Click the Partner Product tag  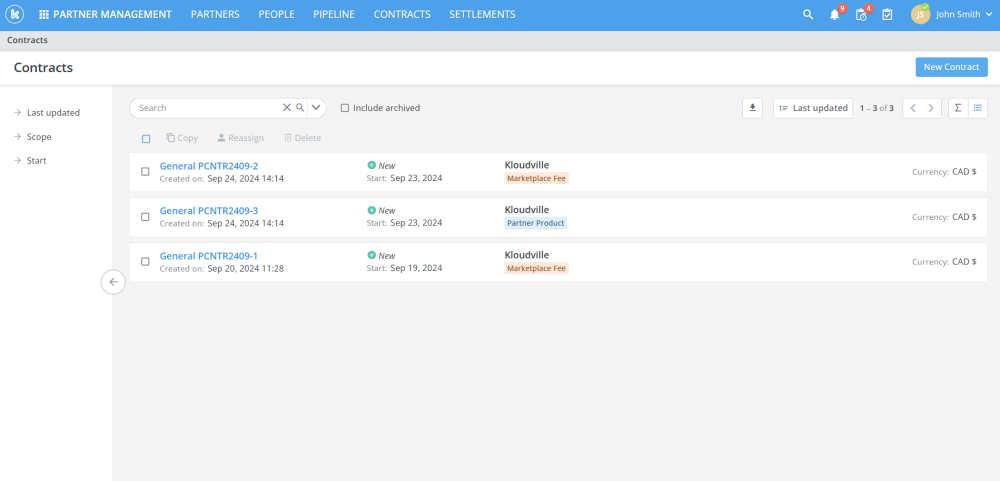536,223
